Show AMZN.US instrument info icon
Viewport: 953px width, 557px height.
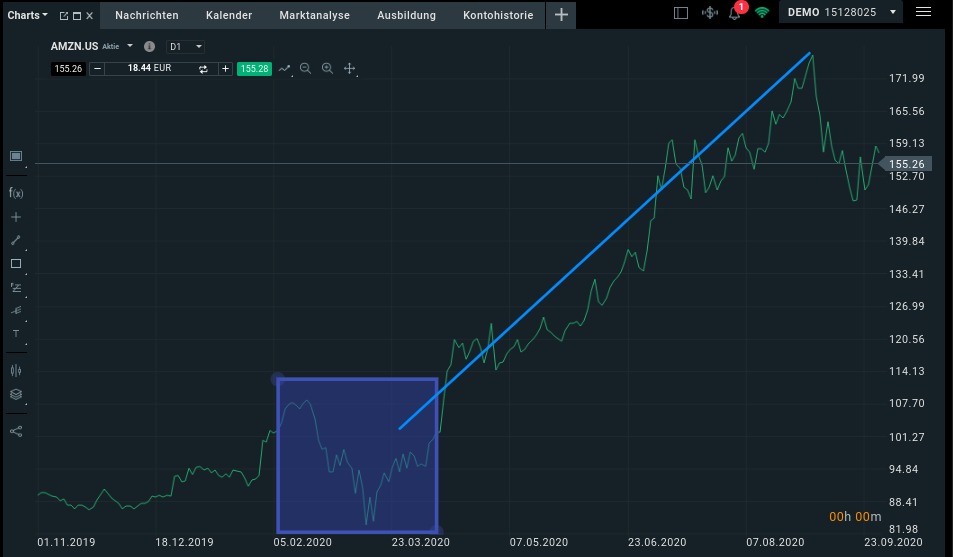point(150,46)
